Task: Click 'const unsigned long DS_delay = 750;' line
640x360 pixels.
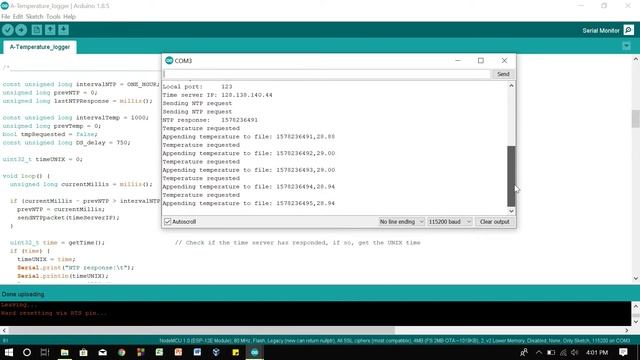Action: point(67,142)
